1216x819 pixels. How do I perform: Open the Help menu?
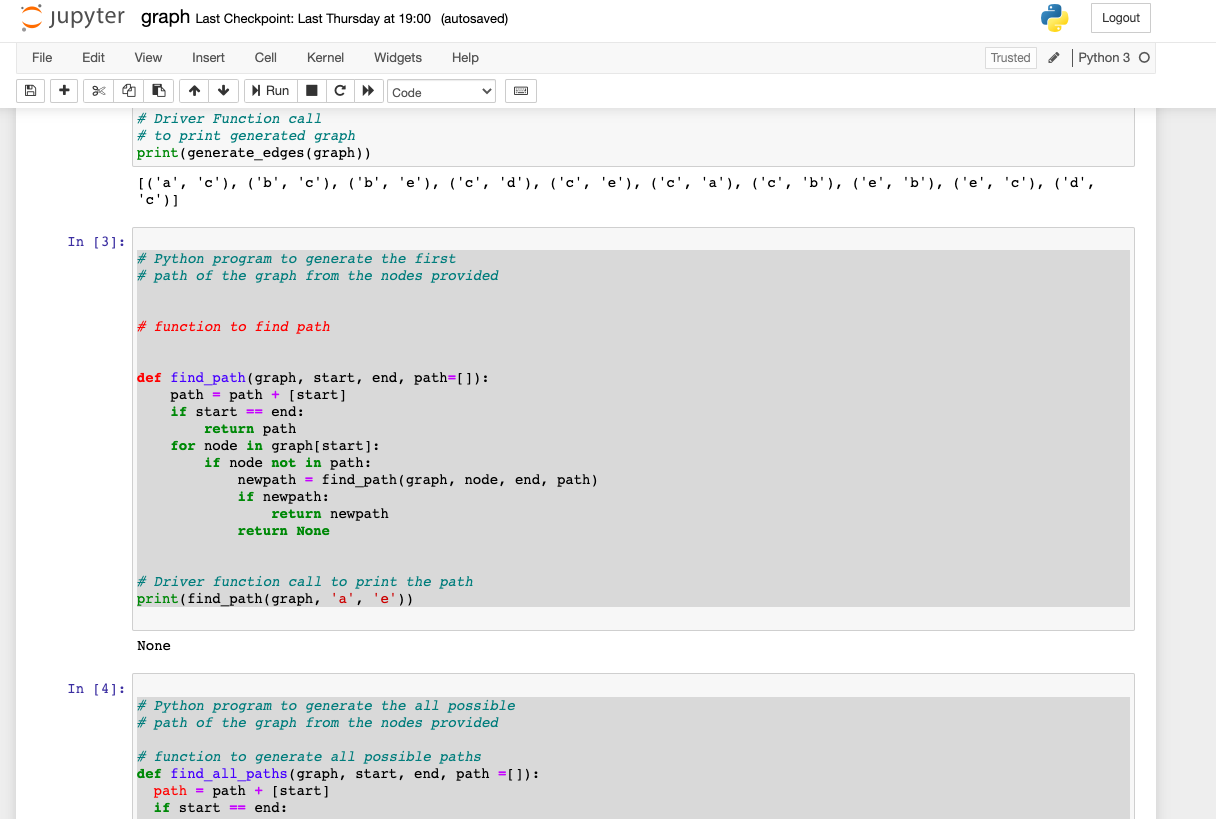coord(465,58)
